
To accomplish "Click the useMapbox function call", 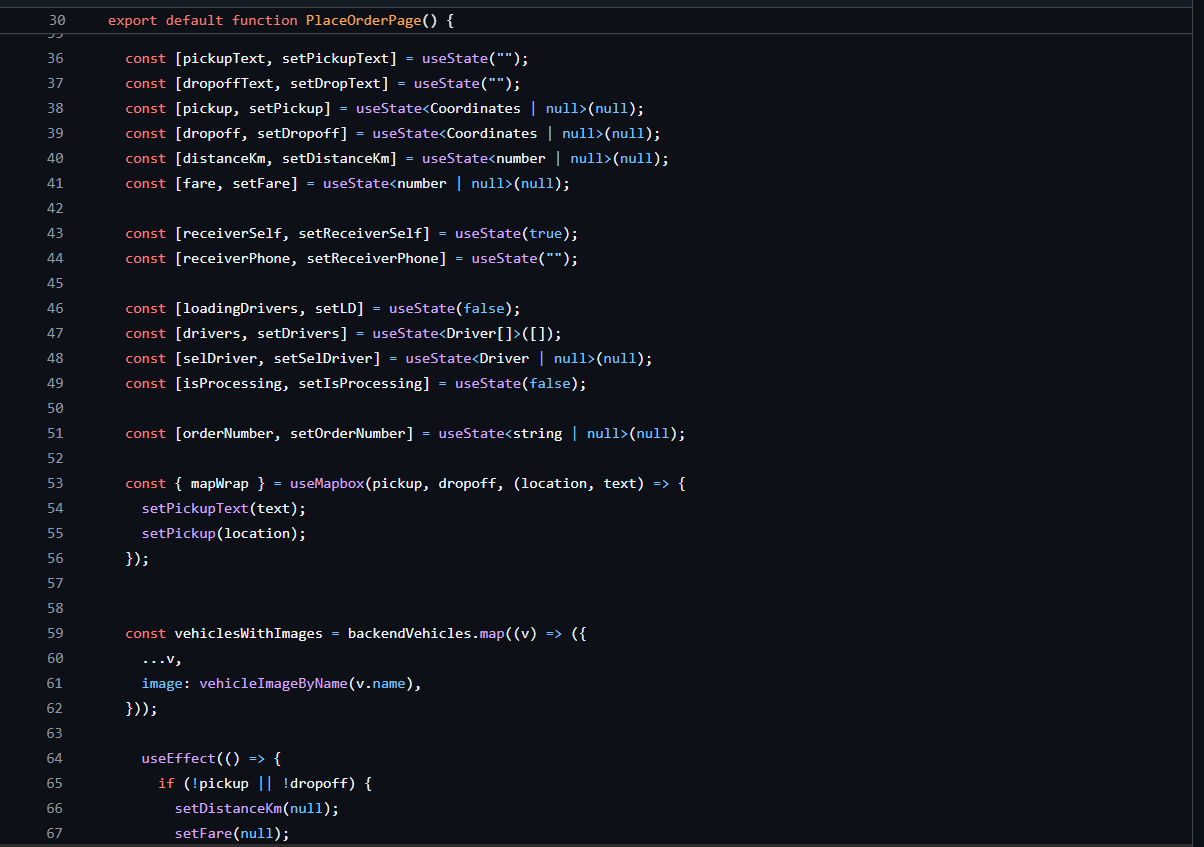I will pos(326,483).
